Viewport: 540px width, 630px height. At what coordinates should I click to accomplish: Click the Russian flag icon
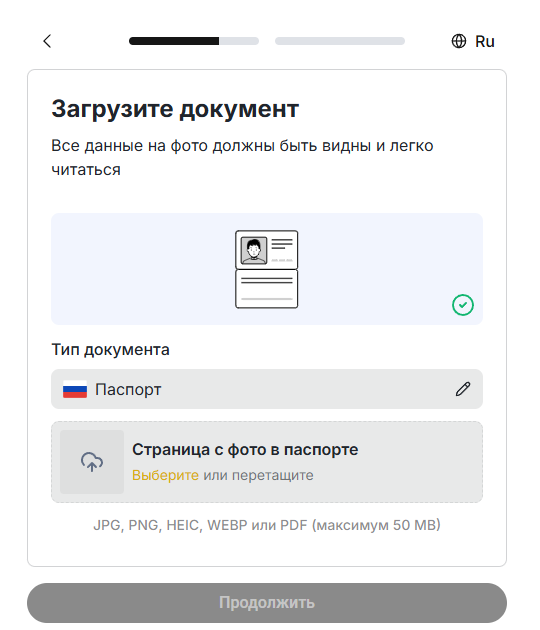(75, 389)
